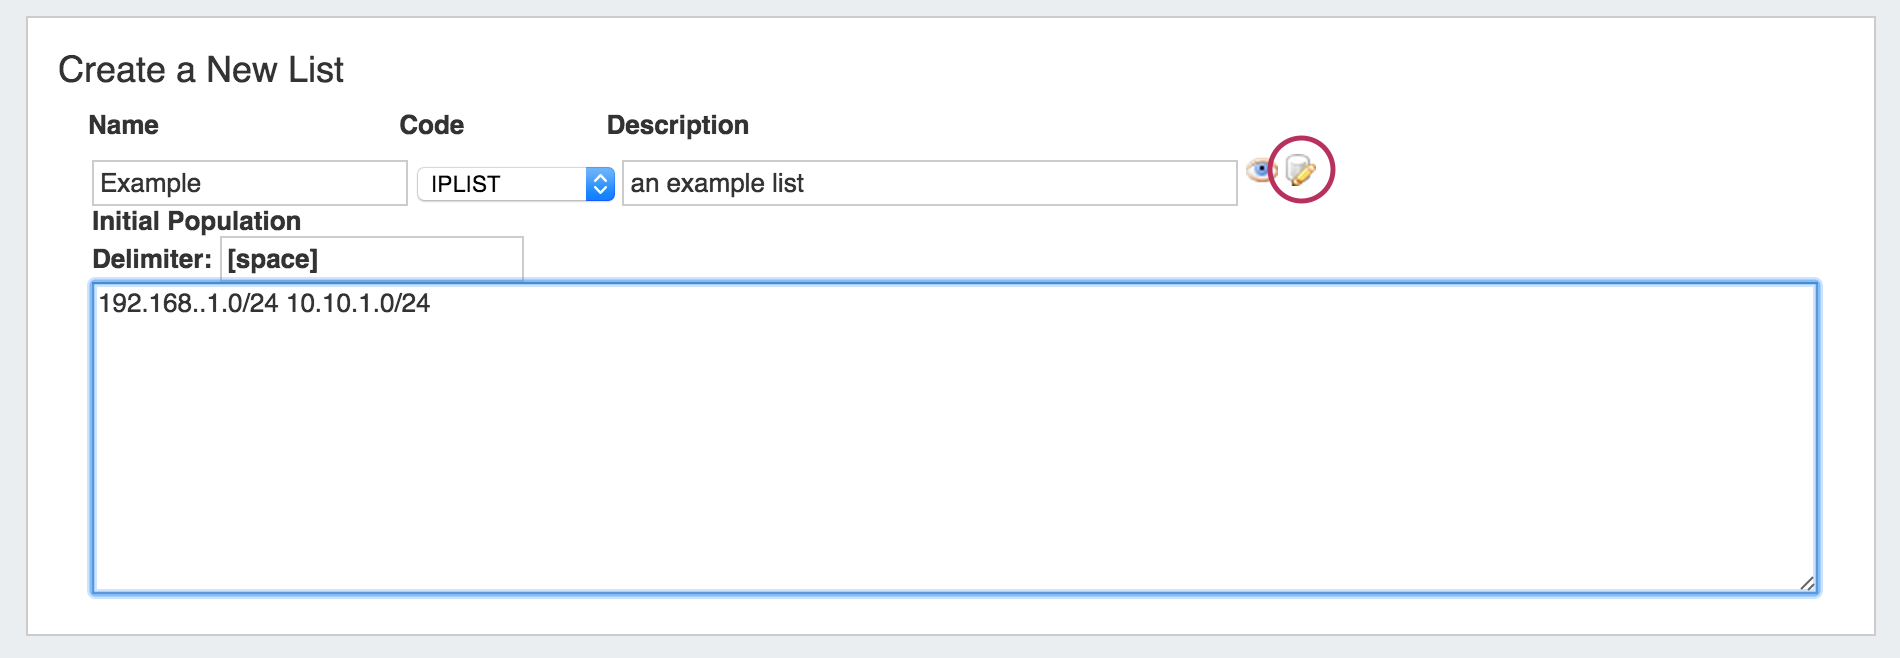The image size is (1900, 658).
Task: Click the blue arrows on Code selector
Action: [x=600, y=184]
